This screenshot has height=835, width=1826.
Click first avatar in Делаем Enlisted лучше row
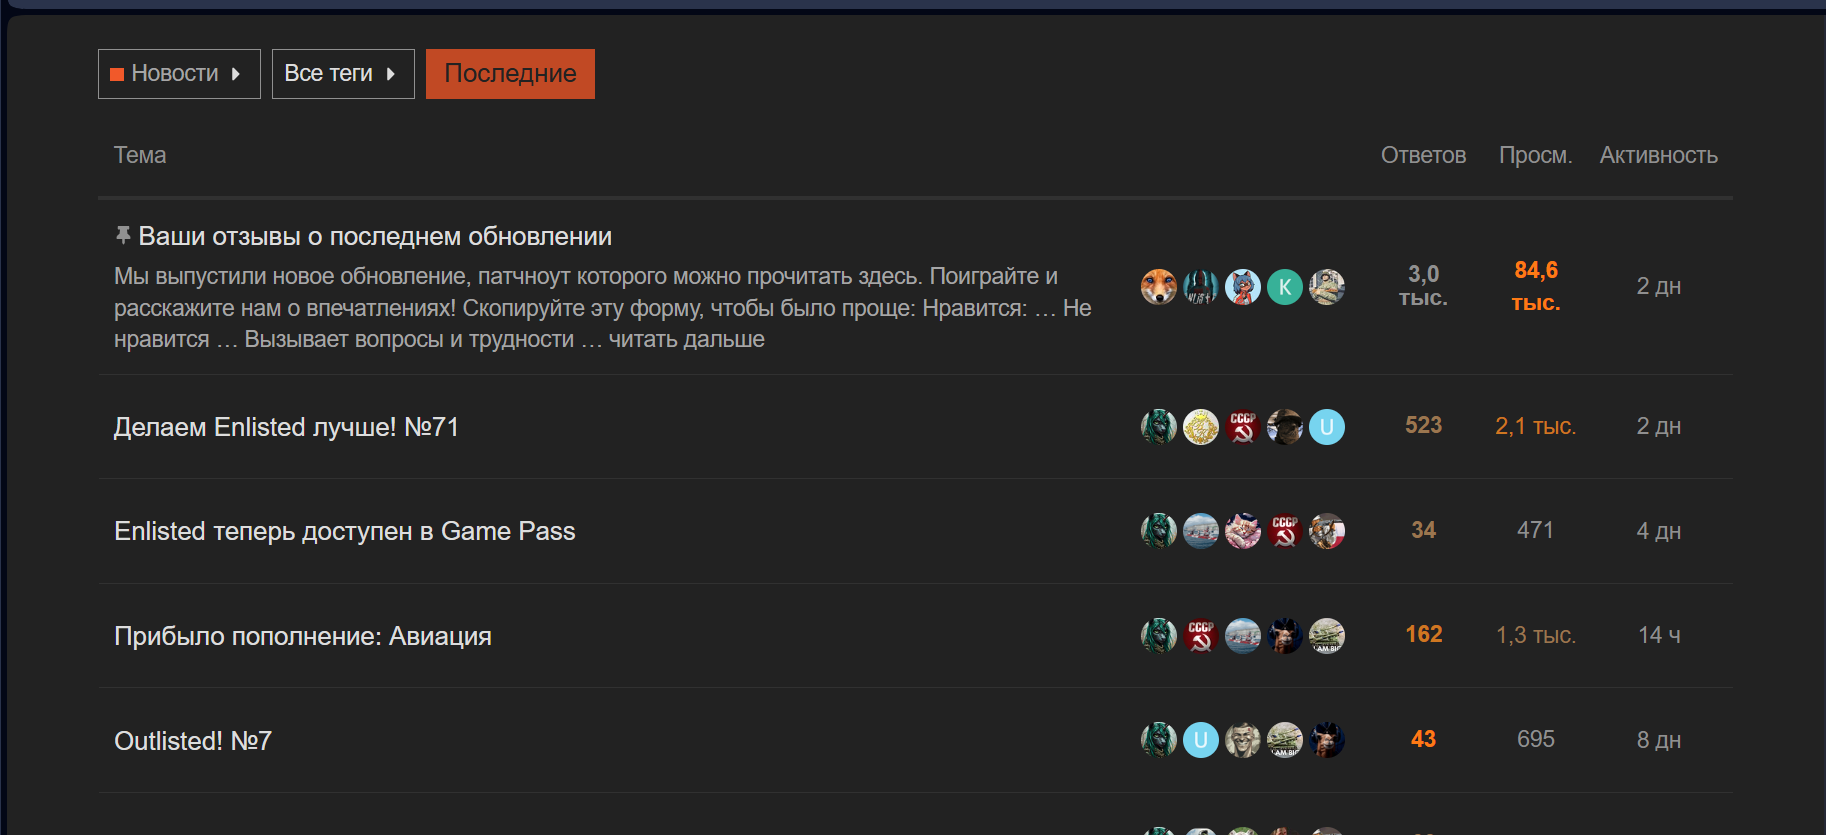(1159, 427)
